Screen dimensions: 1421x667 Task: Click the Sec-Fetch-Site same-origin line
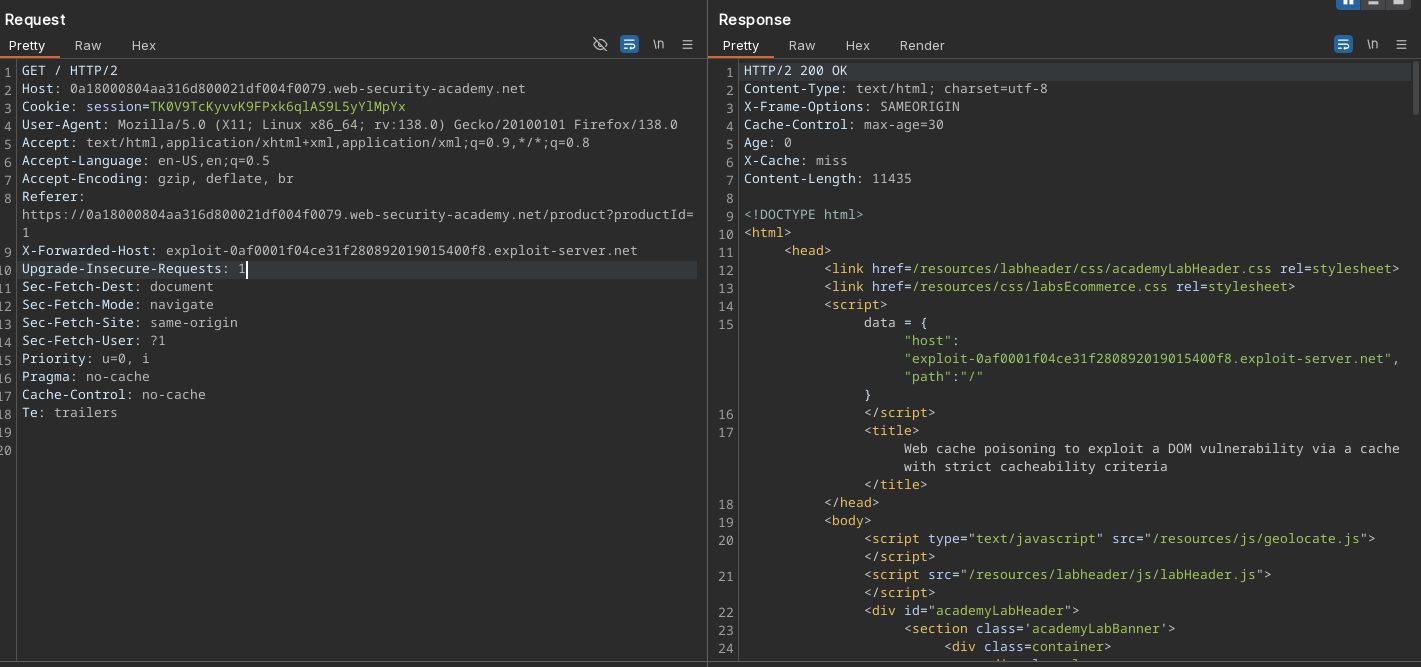click(x=130, y=322)
